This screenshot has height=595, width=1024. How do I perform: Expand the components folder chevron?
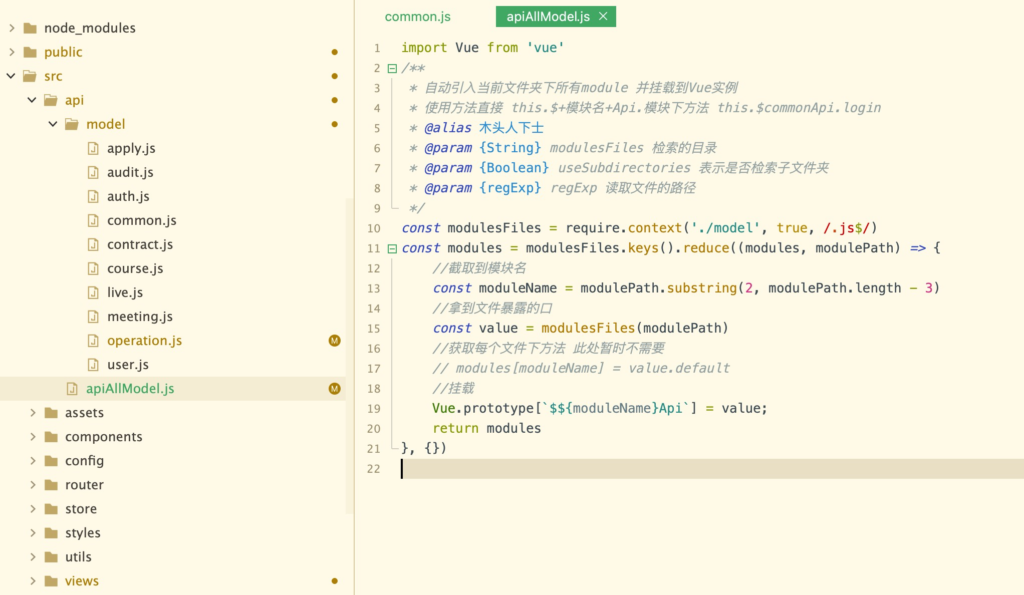pos(33,436)
